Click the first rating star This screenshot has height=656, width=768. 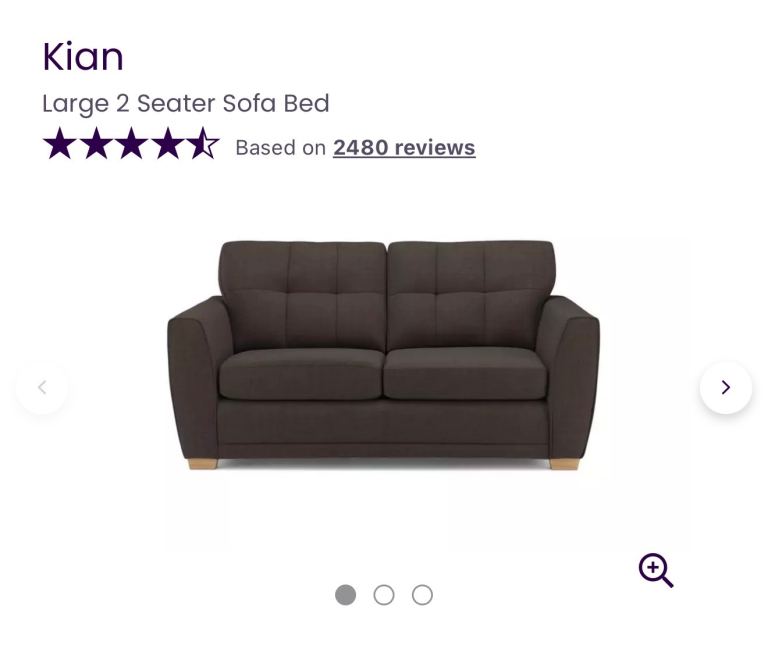60,144
